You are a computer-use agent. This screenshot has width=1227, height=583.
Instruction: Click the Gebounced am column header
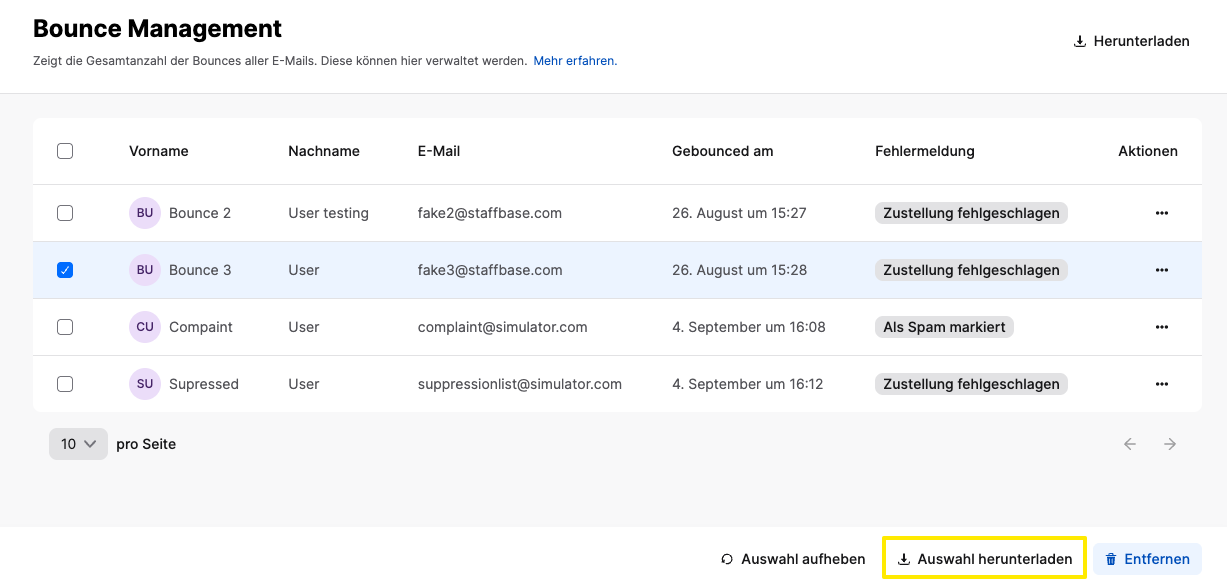pyautogui.click(x=723, y=151)
